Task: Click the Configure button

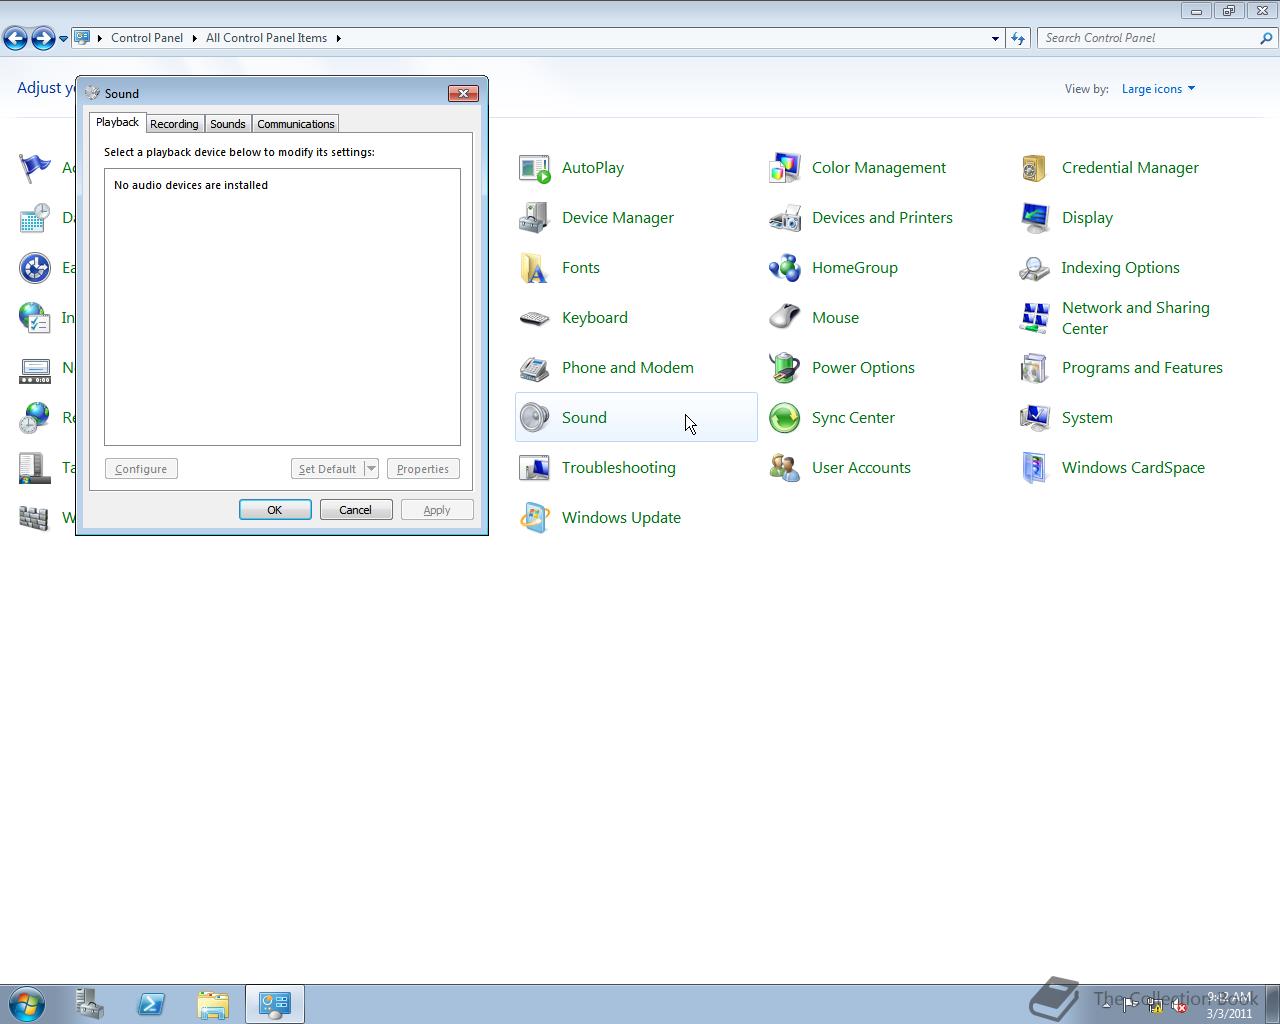Action: pyautogui.click(x=141, y=469)
